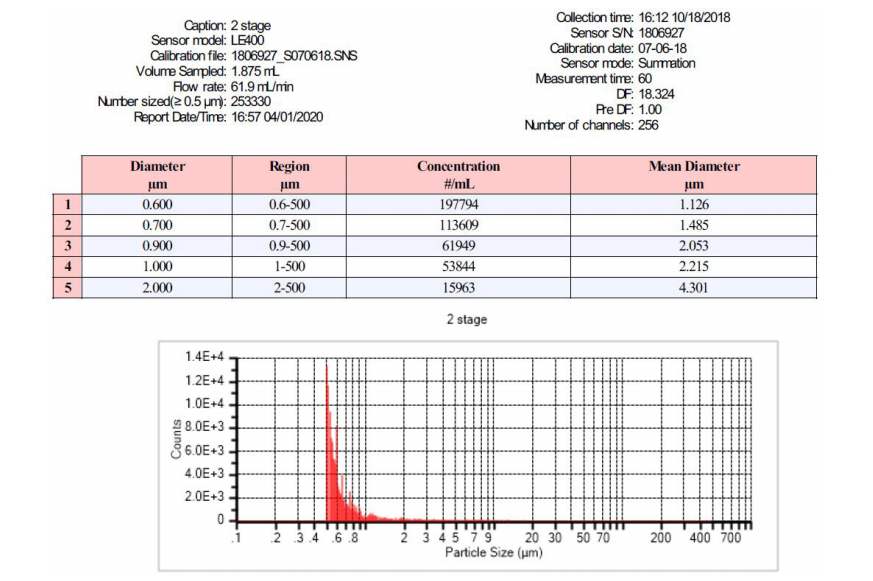Click the Mean Diameter column header
873x581 pixels.
point(693,175)
